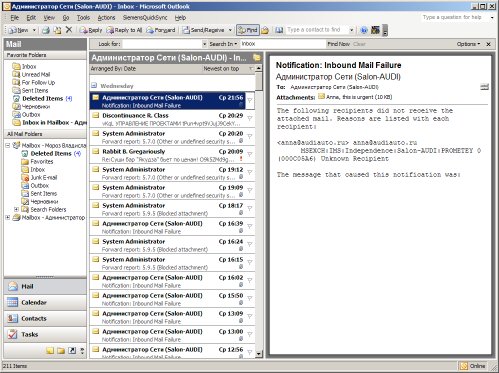Click scroll down arrow of message list
Viewport: 499px width, 373px height.
[259, 354]
